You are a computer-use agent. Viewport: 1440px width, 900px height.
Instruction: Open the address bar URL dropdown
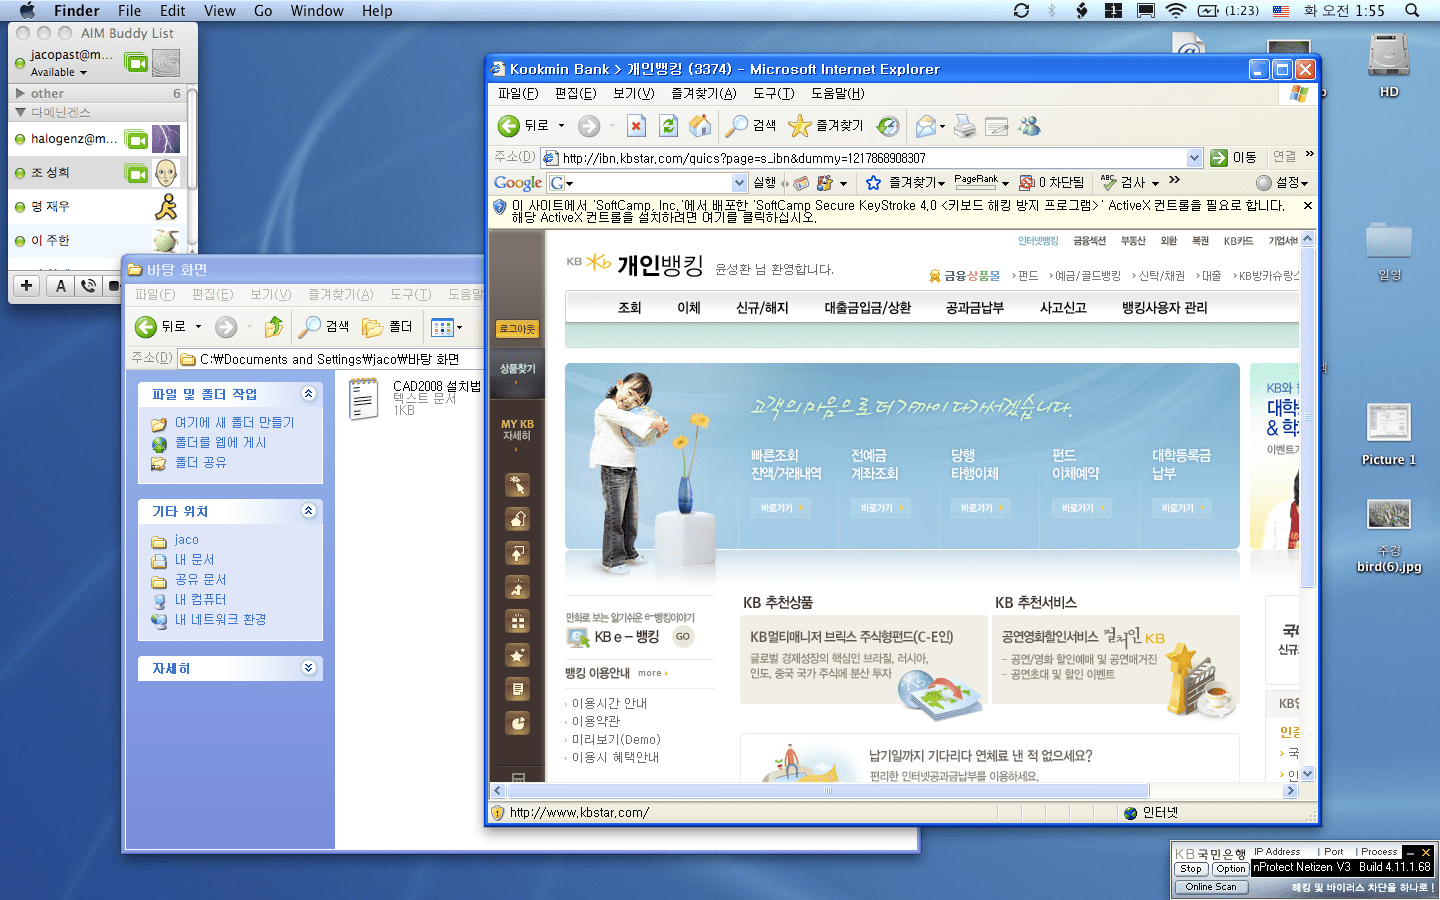point(1194,158)
